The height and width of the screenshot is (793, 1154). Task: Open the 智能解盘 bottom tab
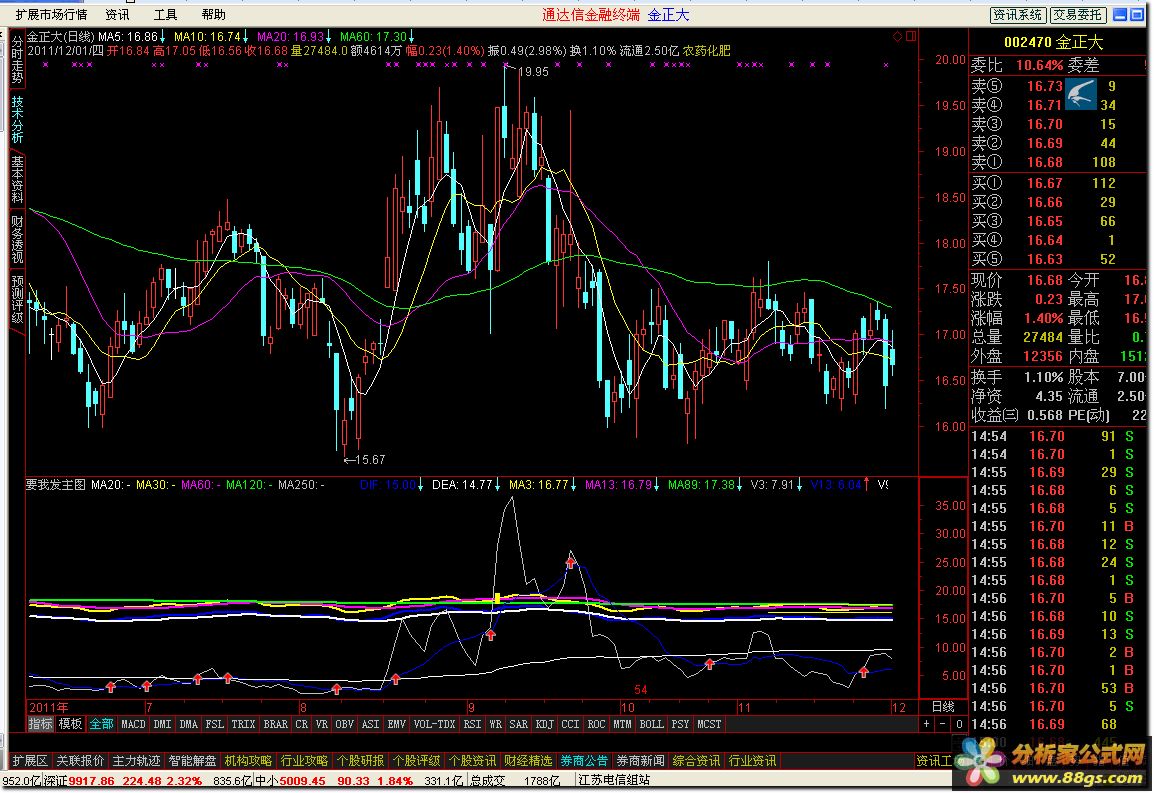click(x=192, y=761)
